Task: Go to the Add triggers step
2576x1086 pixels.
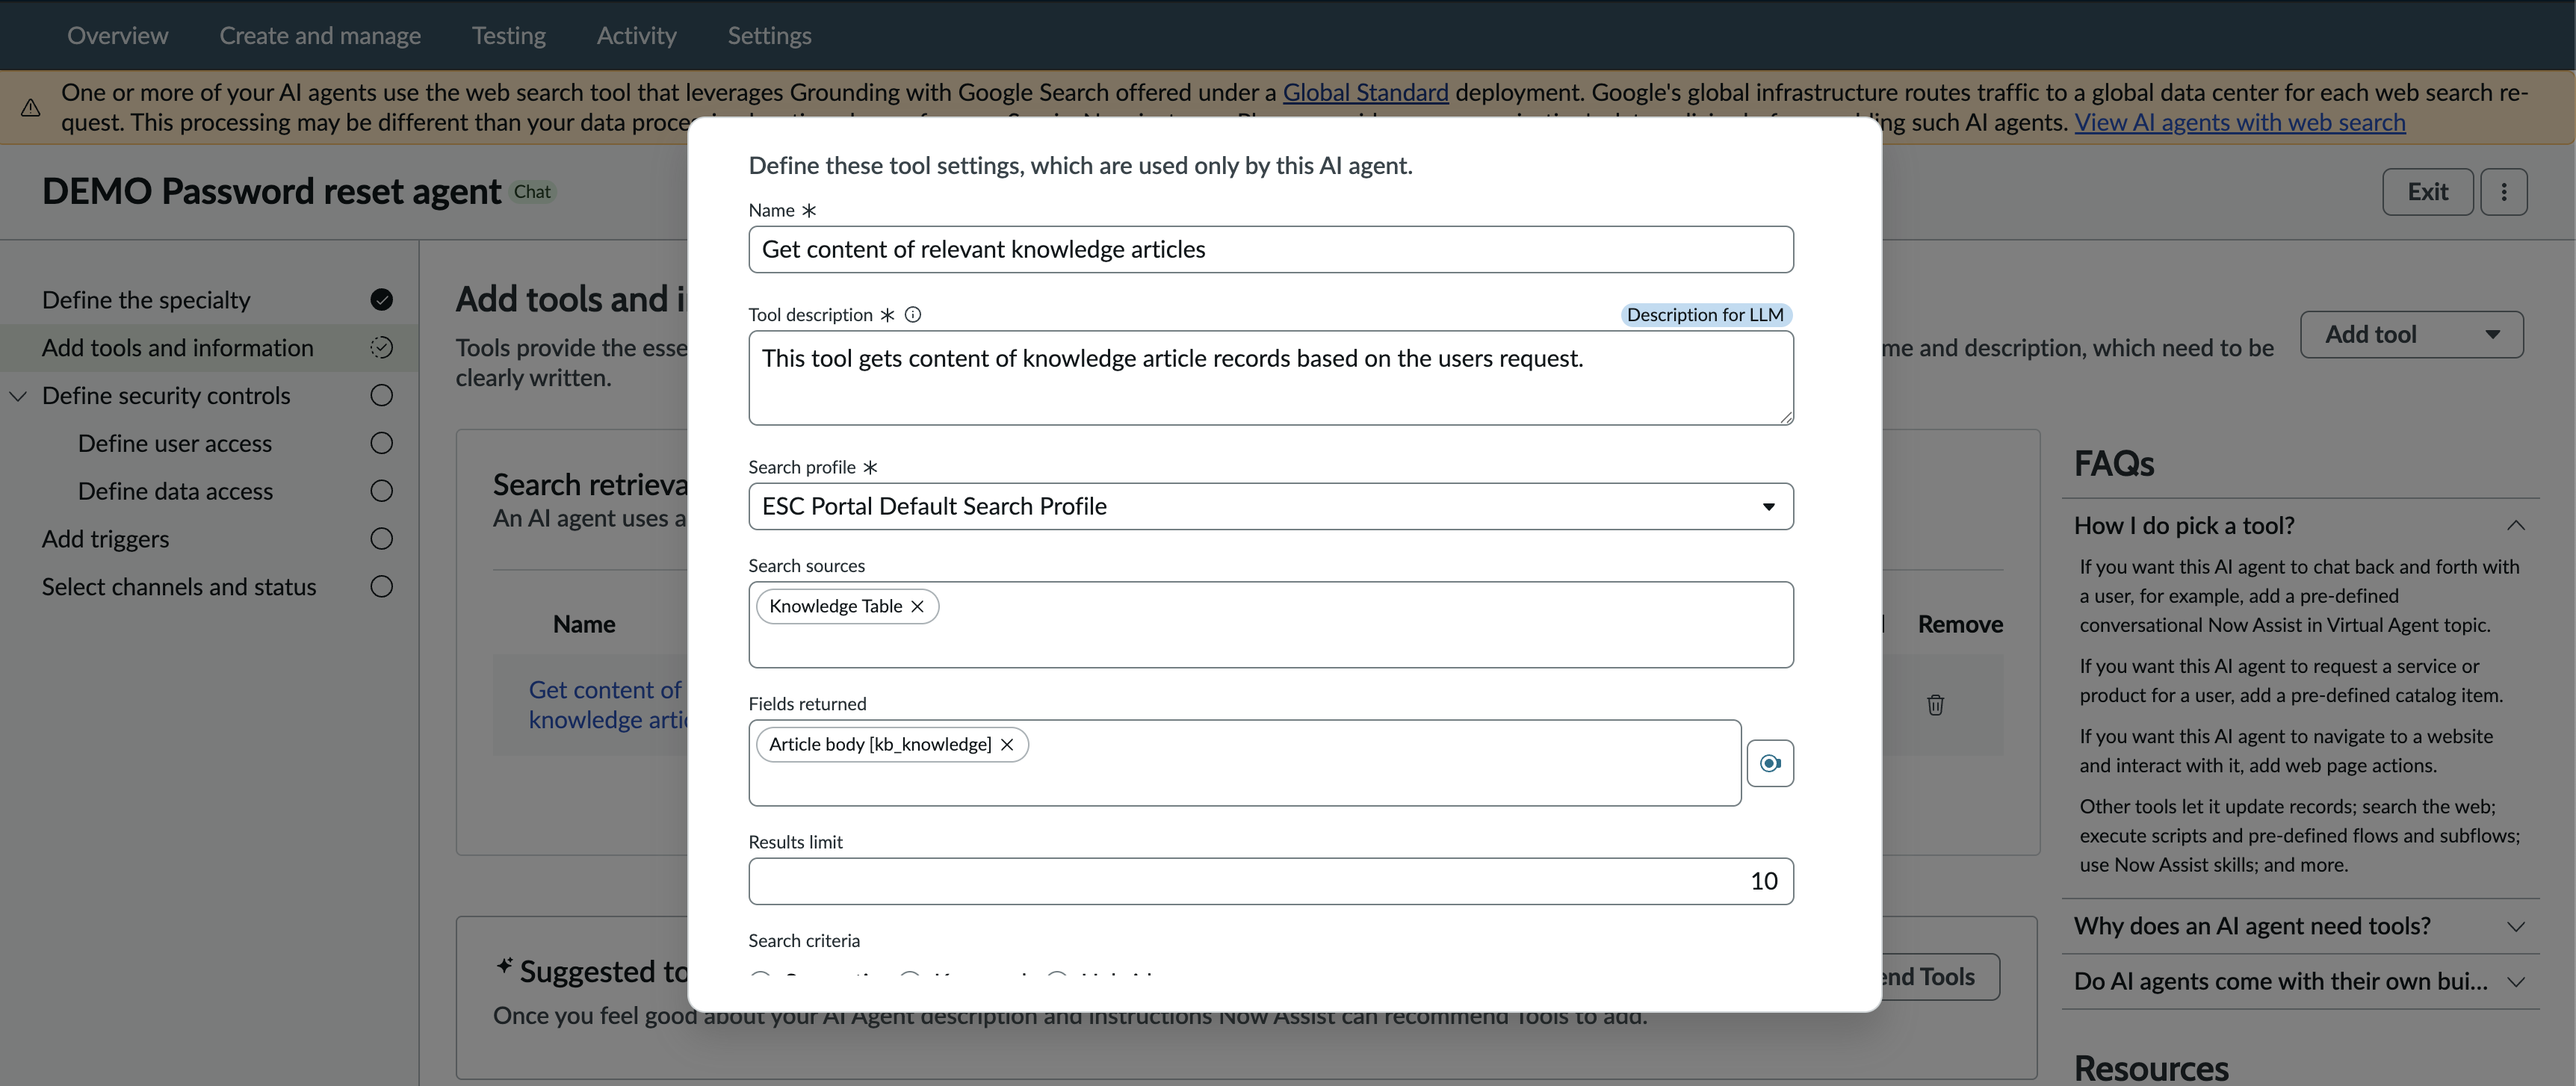Action: pos(105,539)
